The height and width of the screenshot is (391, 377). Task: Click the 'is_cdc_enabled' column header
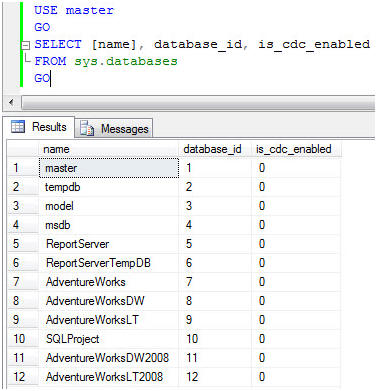pyautogui.click(x=296, y=149)
